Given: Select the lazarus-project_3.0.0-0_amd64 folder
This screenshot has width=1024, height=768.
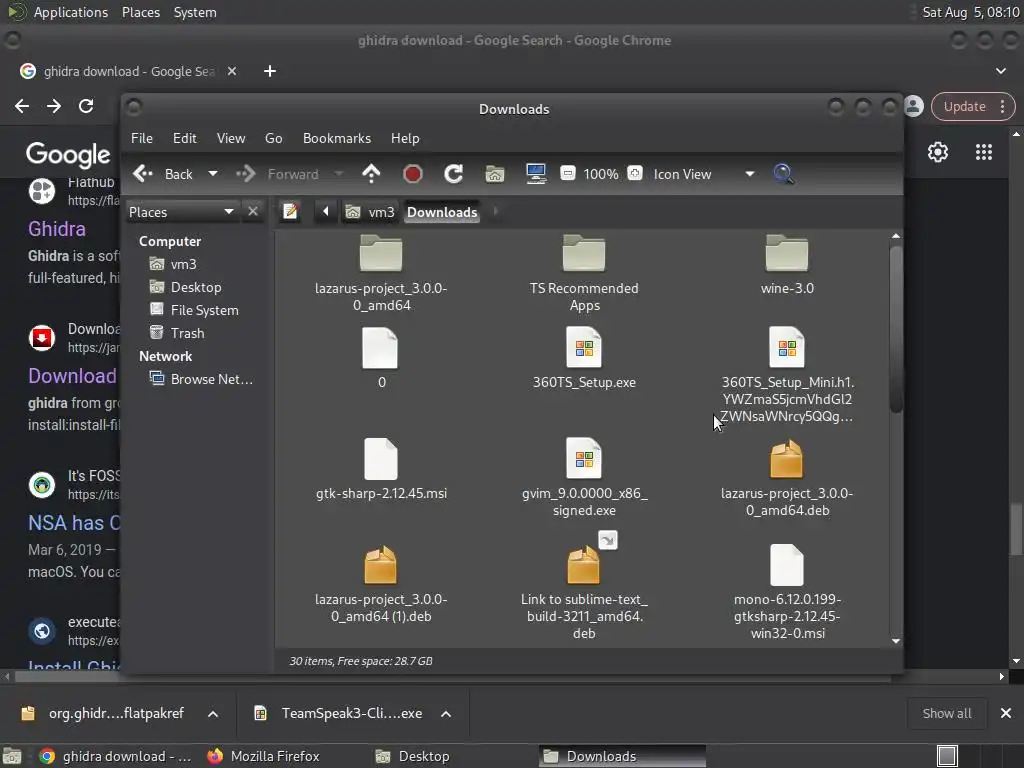Looking at the screenshot, I should [381, 274].
